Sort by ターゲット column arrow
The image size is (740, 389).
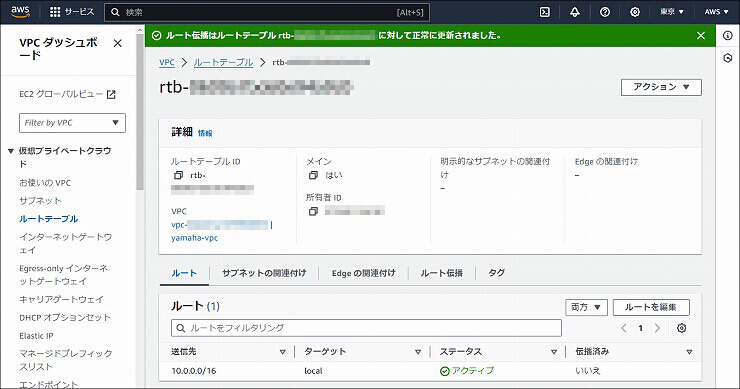418,352
